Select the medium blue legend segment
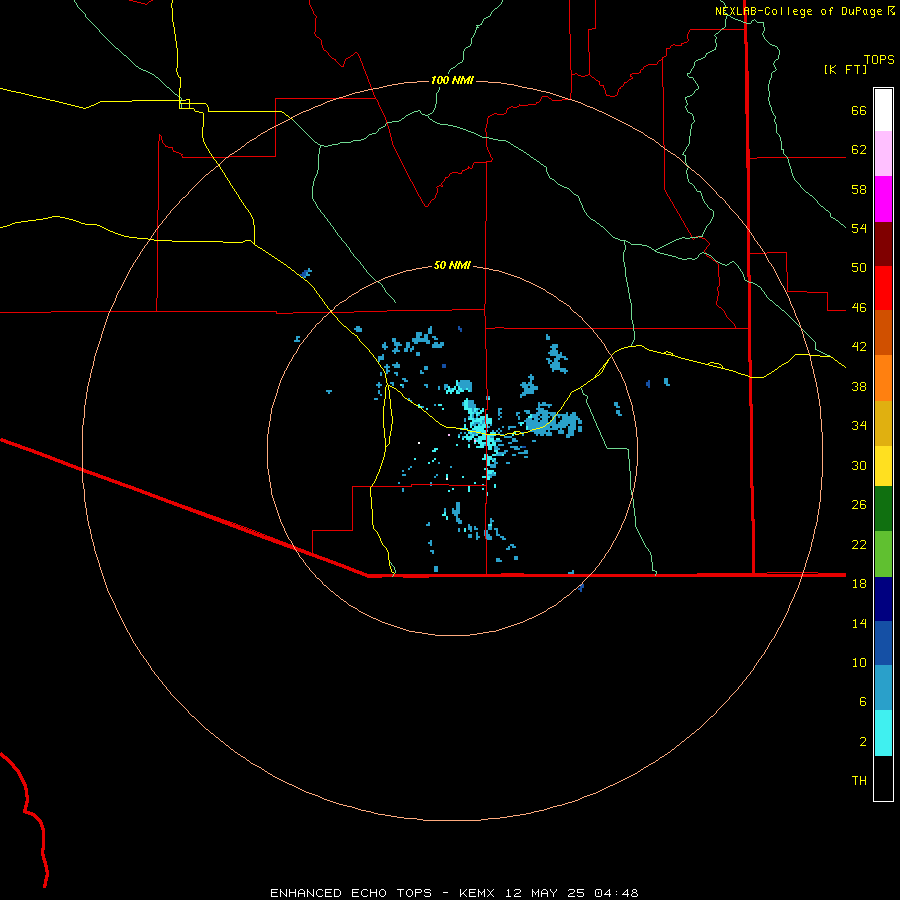This screenshot has width=900, height=900. [x=883, y=643]
